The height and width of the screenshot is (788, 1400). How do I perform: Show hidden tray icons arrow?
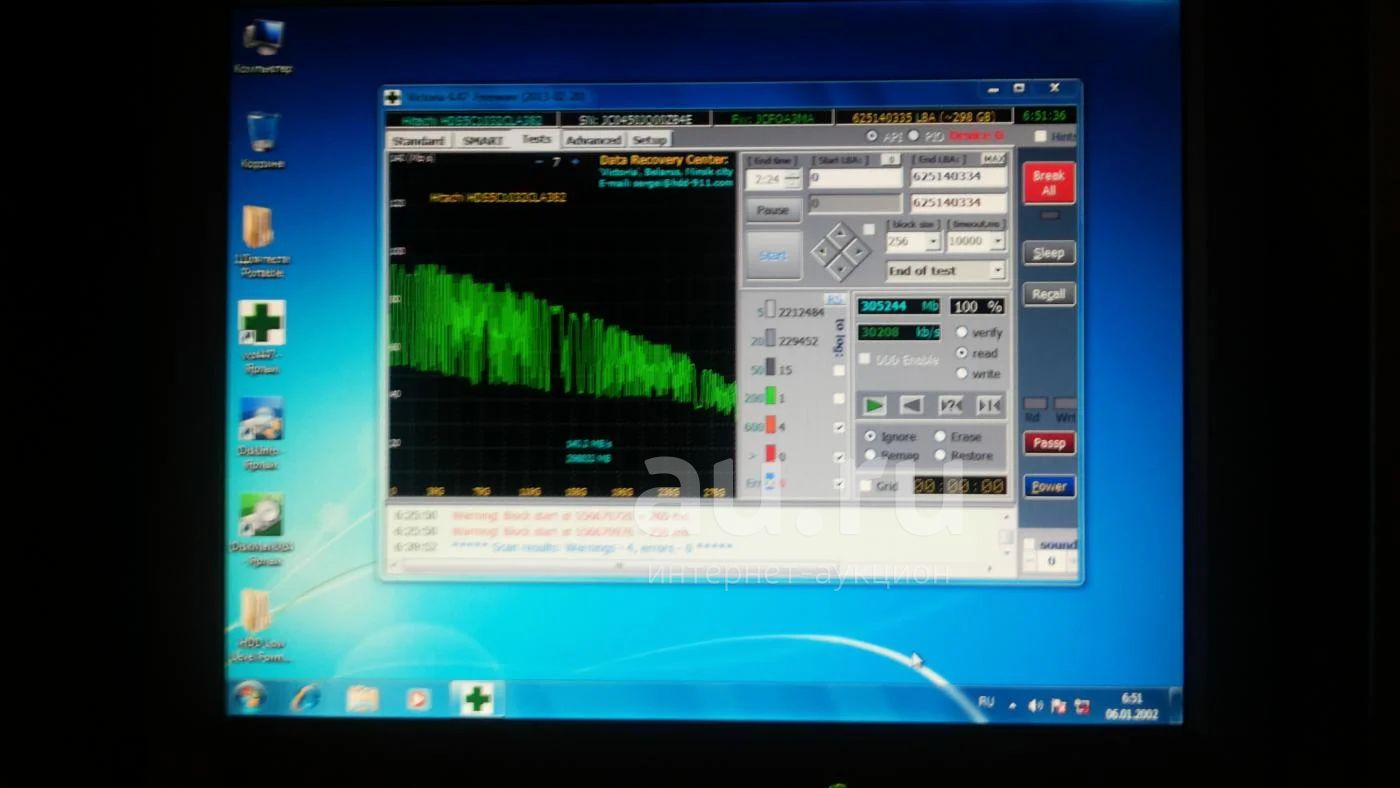1012,705
